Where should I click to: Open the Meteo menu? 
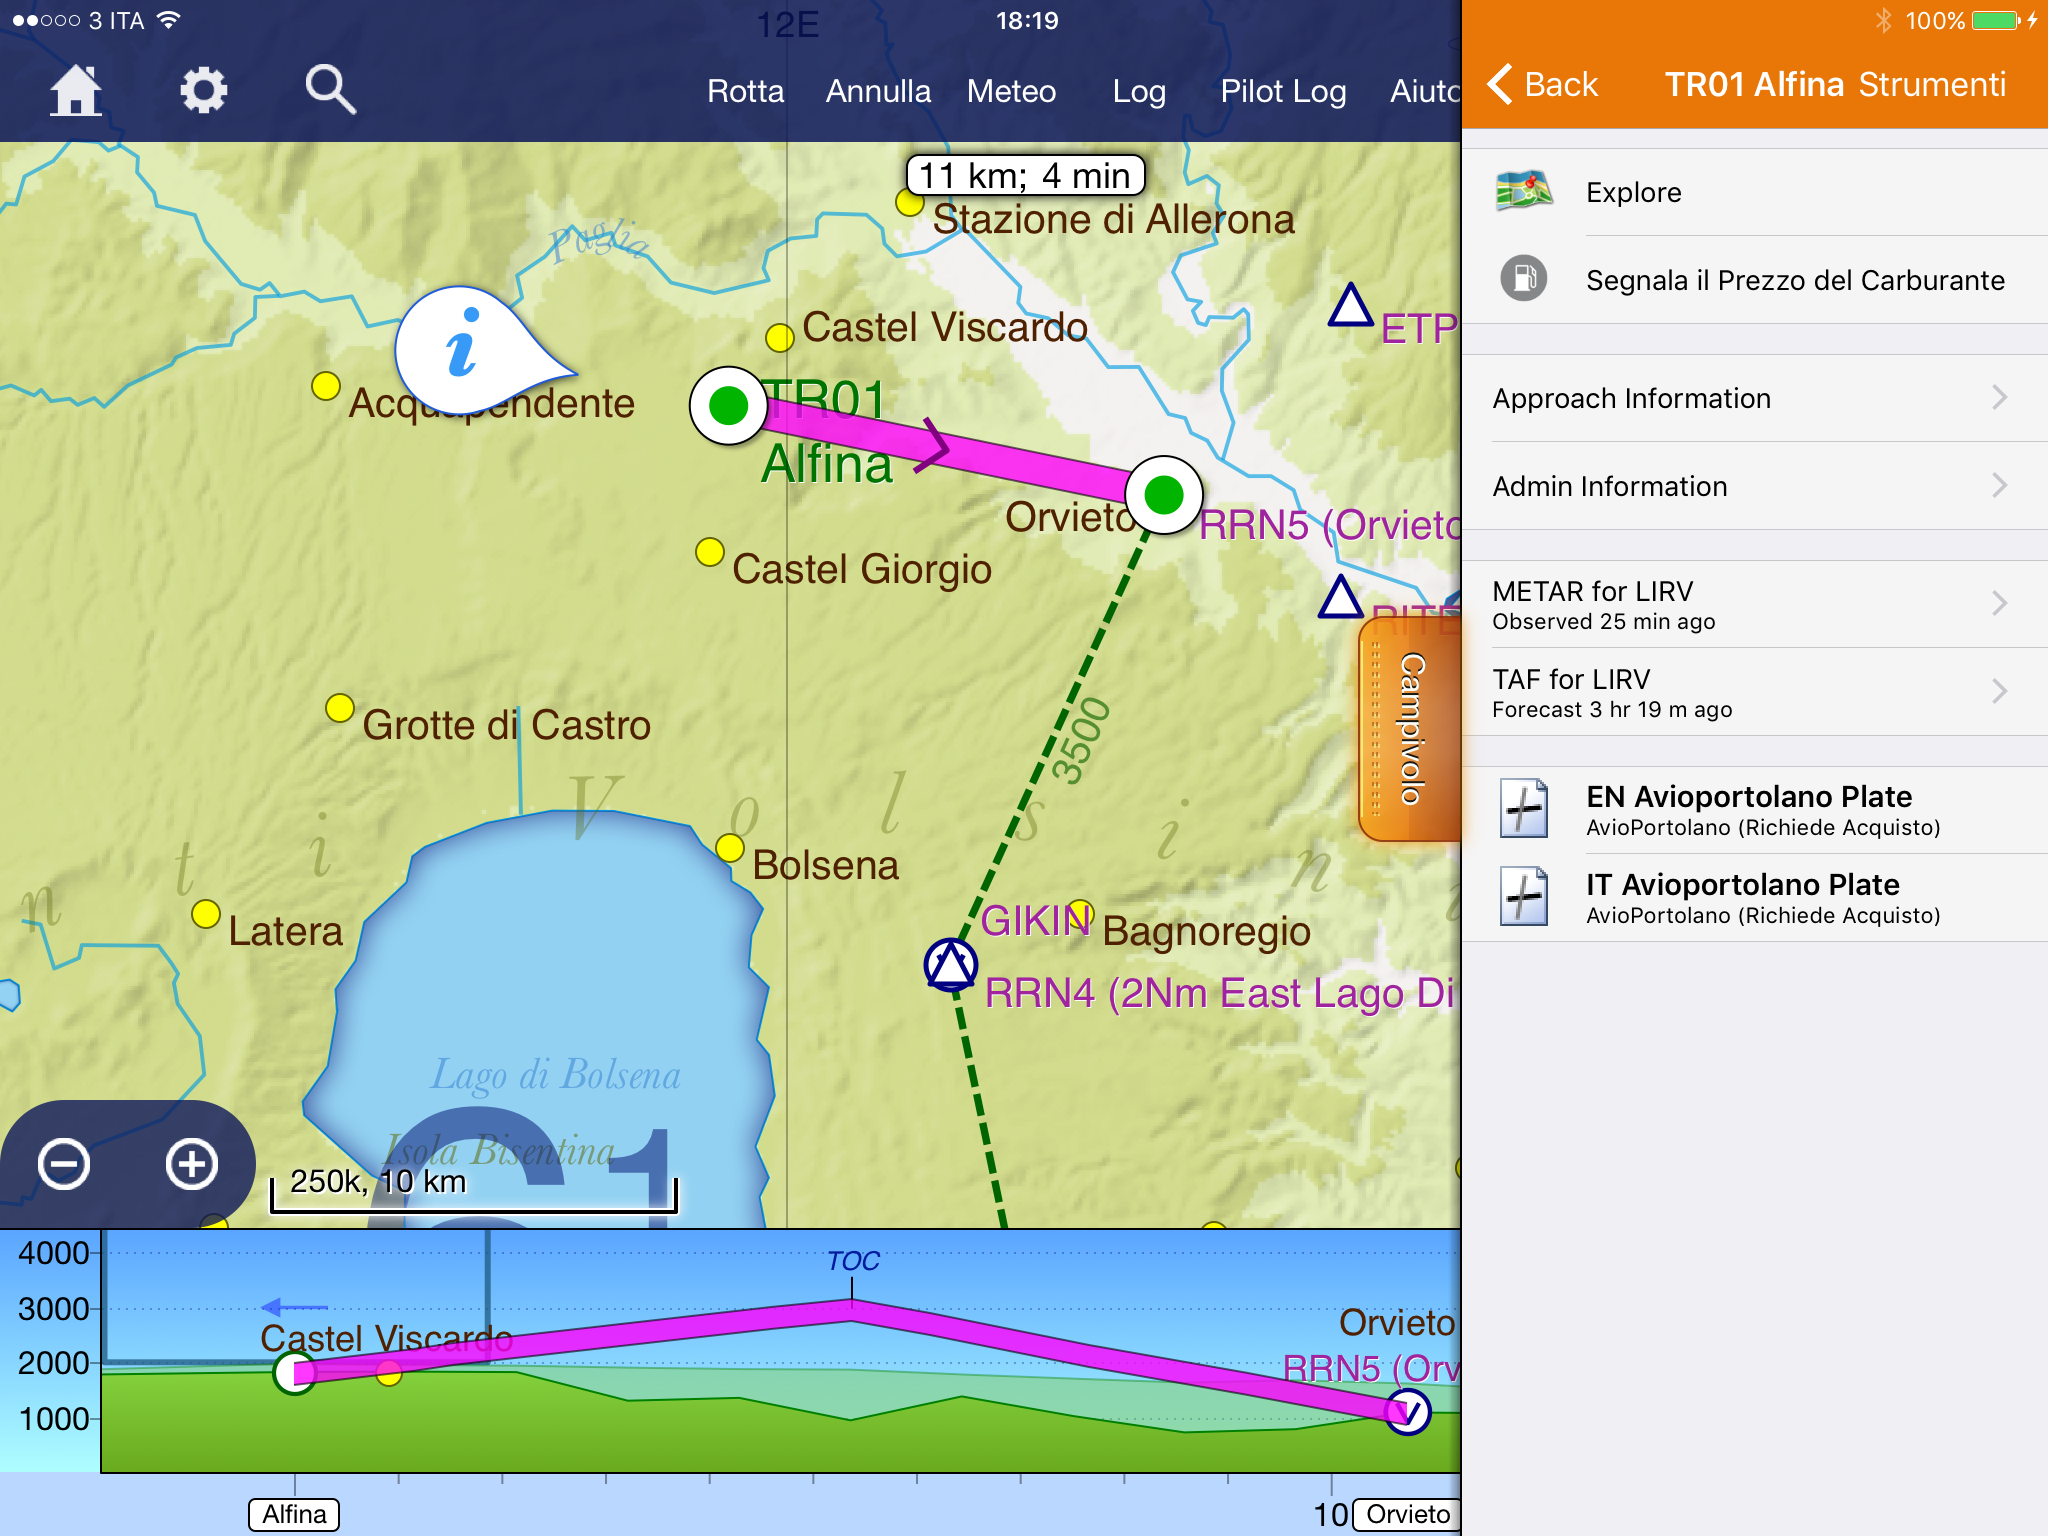[1011, 91]
